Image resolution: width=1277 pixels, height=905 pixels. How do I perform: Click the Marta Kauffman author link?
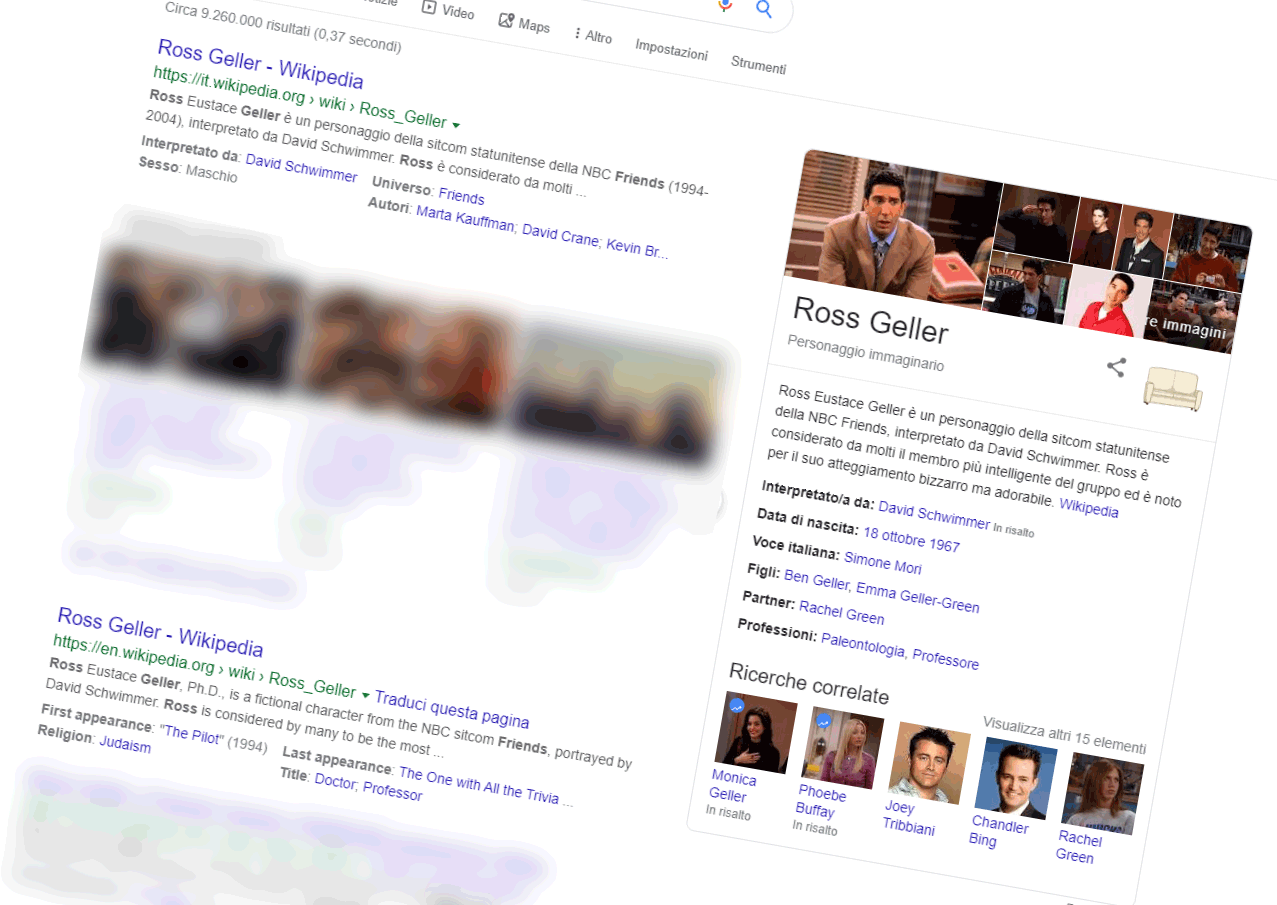coord(465,220)
